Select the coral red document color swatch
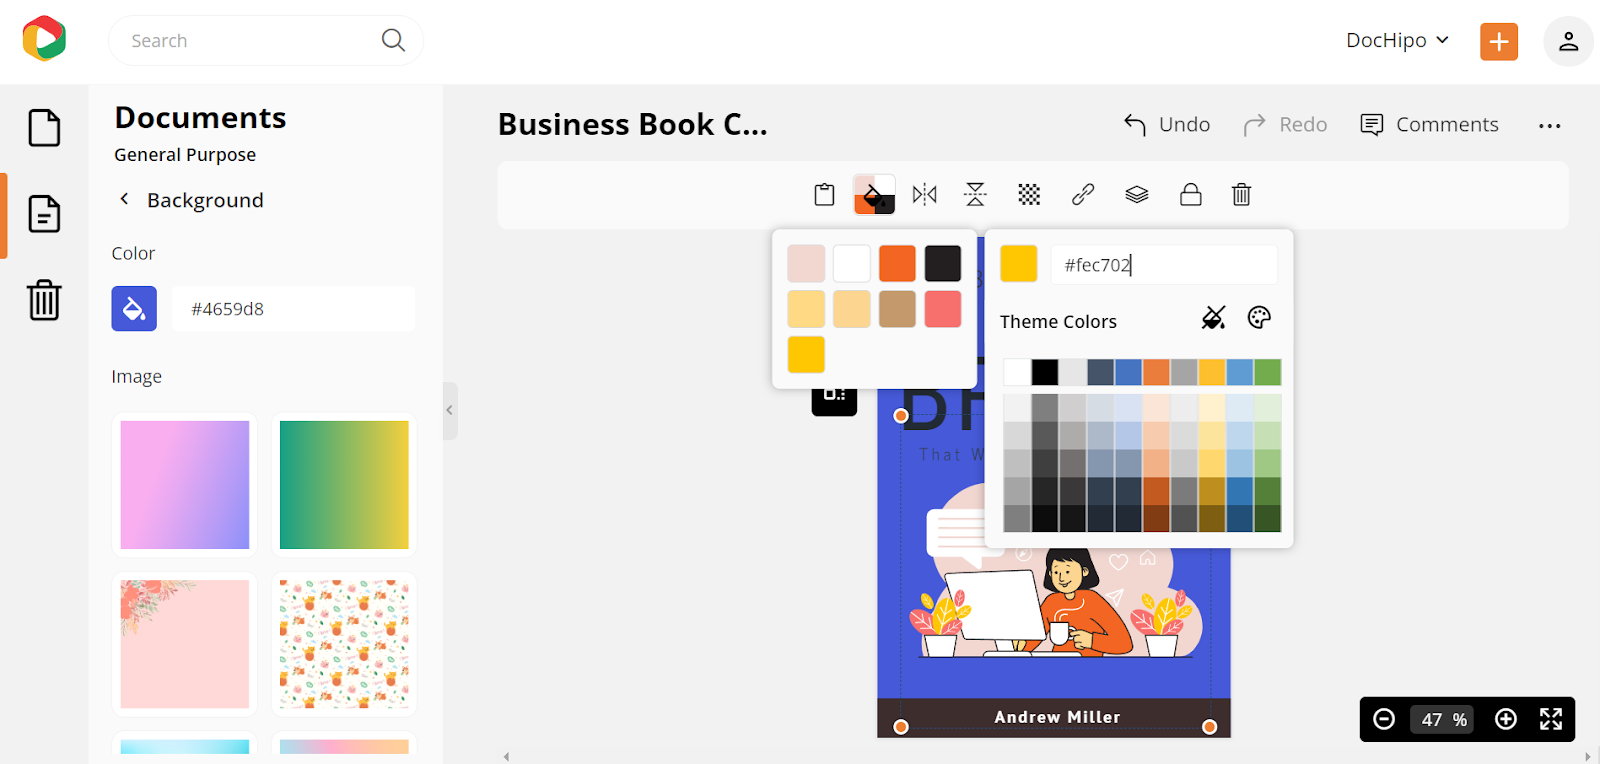The height and width of the screenshot is (764, 1600). point(943,309)
